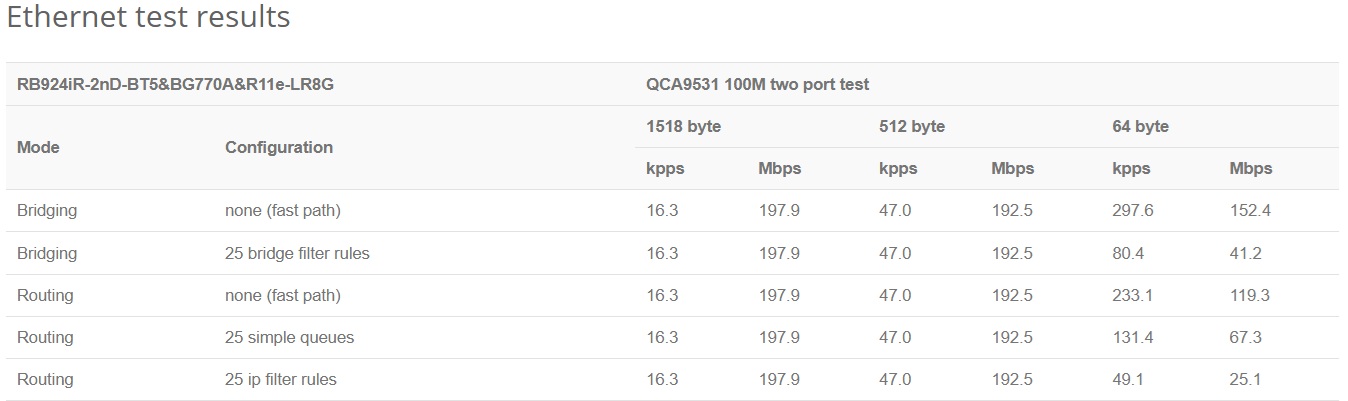The height and width of the screenshot is (401, 1348).
Task: Click the "Configuration" column header
Action: point(279,147)
